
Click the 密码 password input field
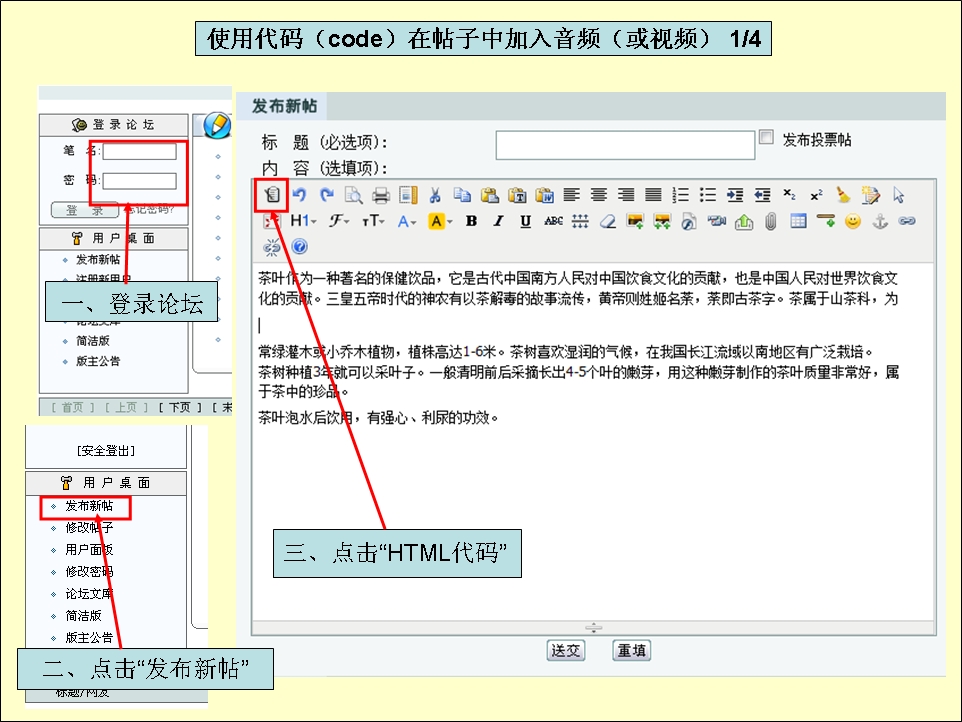tap(139, 181)
